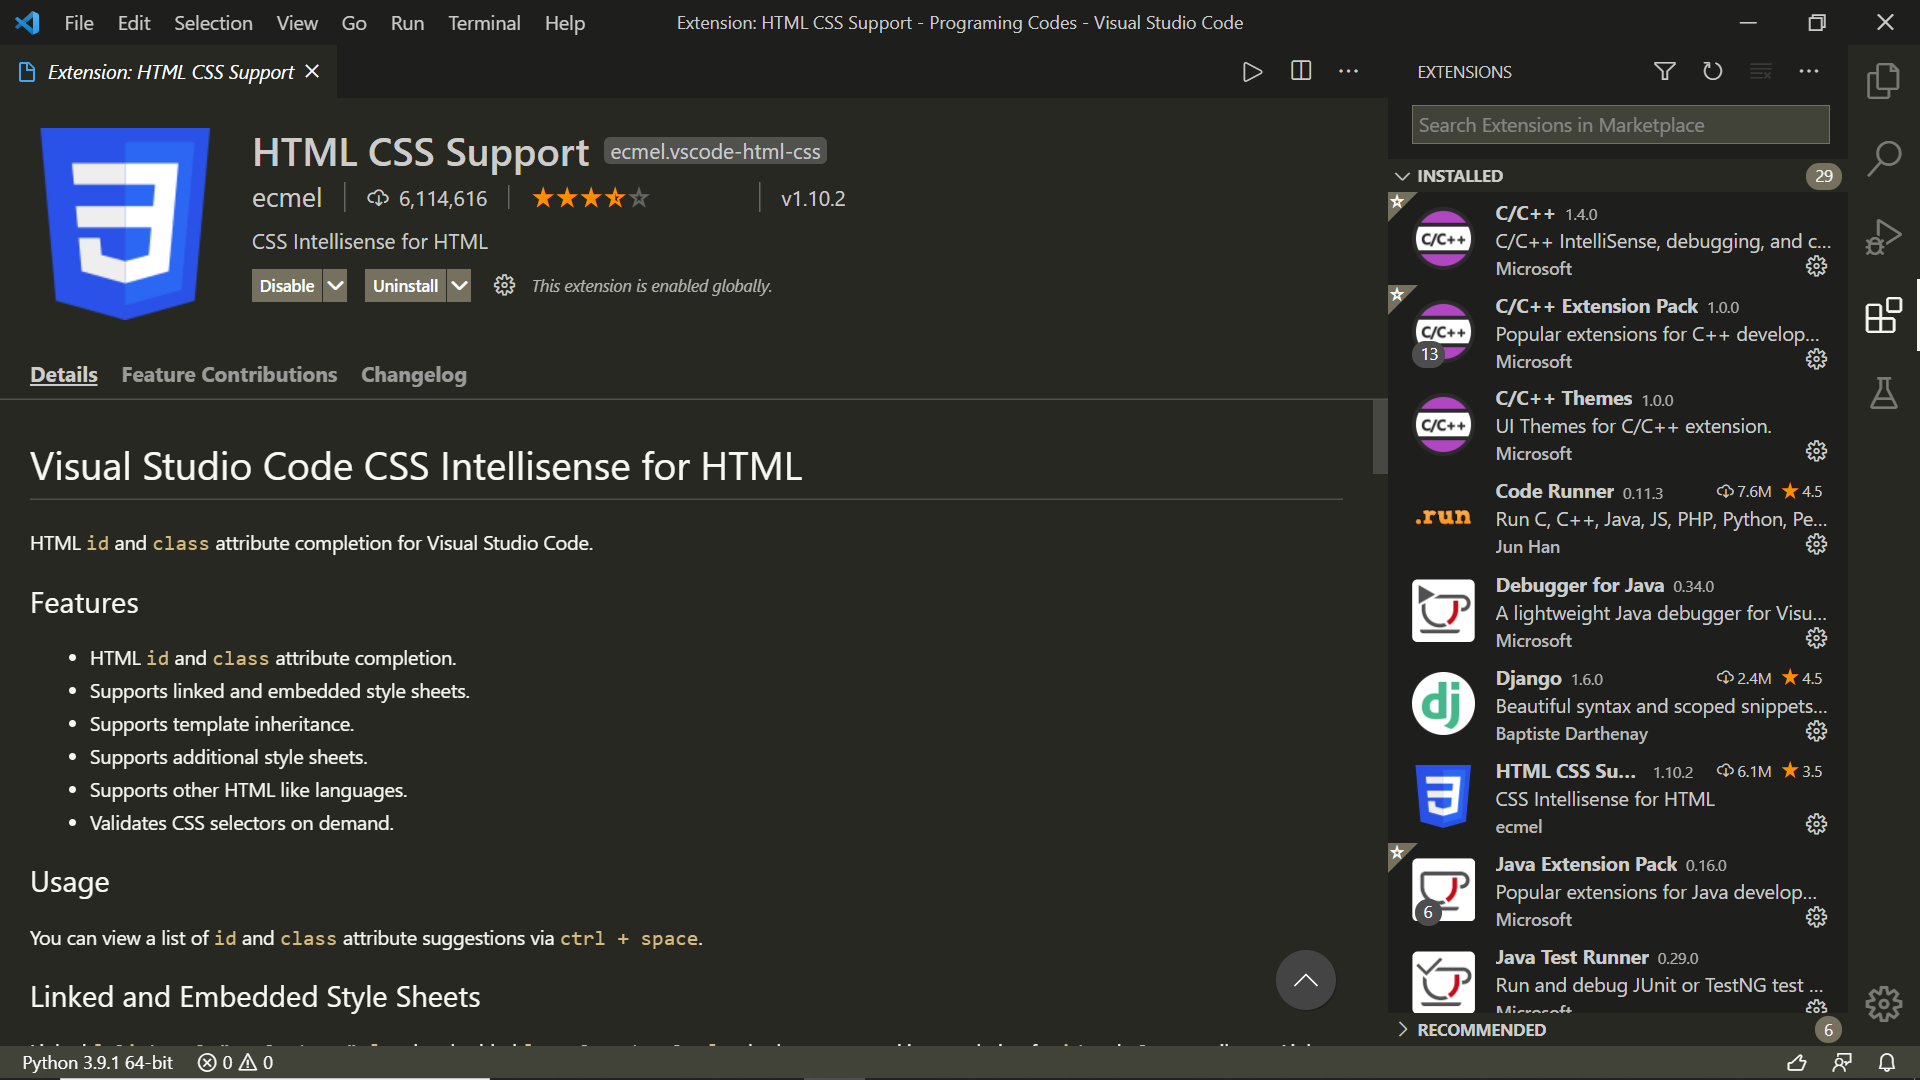
Task: Open gear menu for C/C++ Extension Pack
Action: point(1816,359)
